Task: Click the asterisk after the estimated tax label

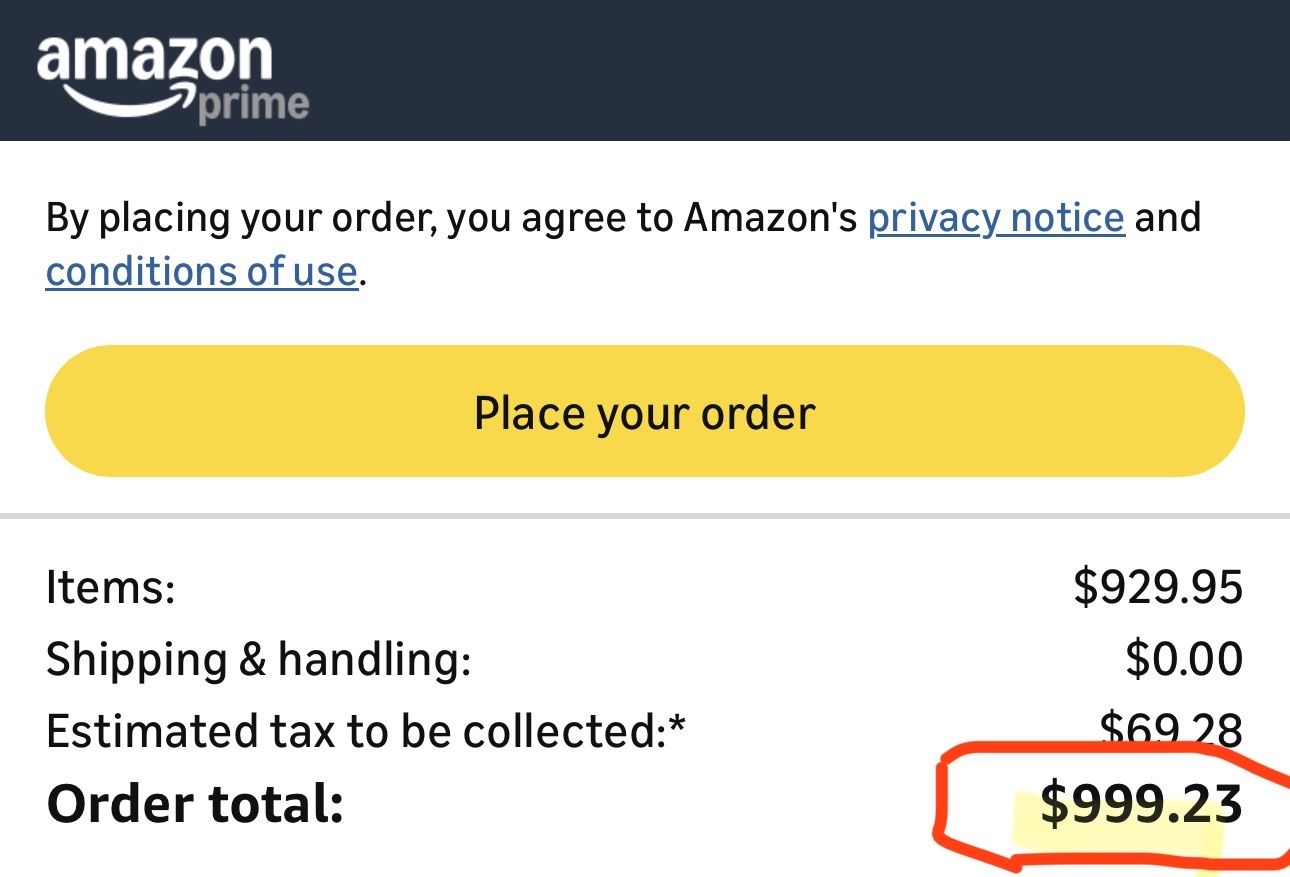Action: [678, 725]
